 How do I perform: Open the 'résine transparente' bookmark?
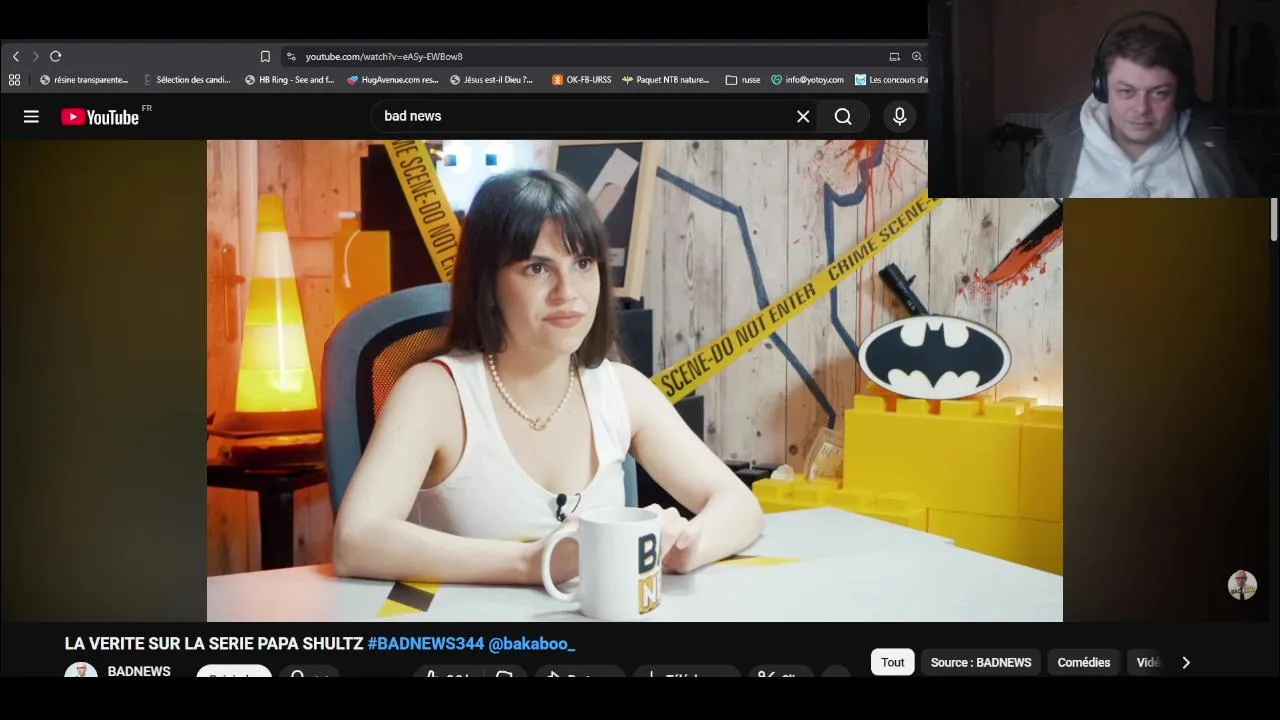pyautogui.click(x=84, y=80)
